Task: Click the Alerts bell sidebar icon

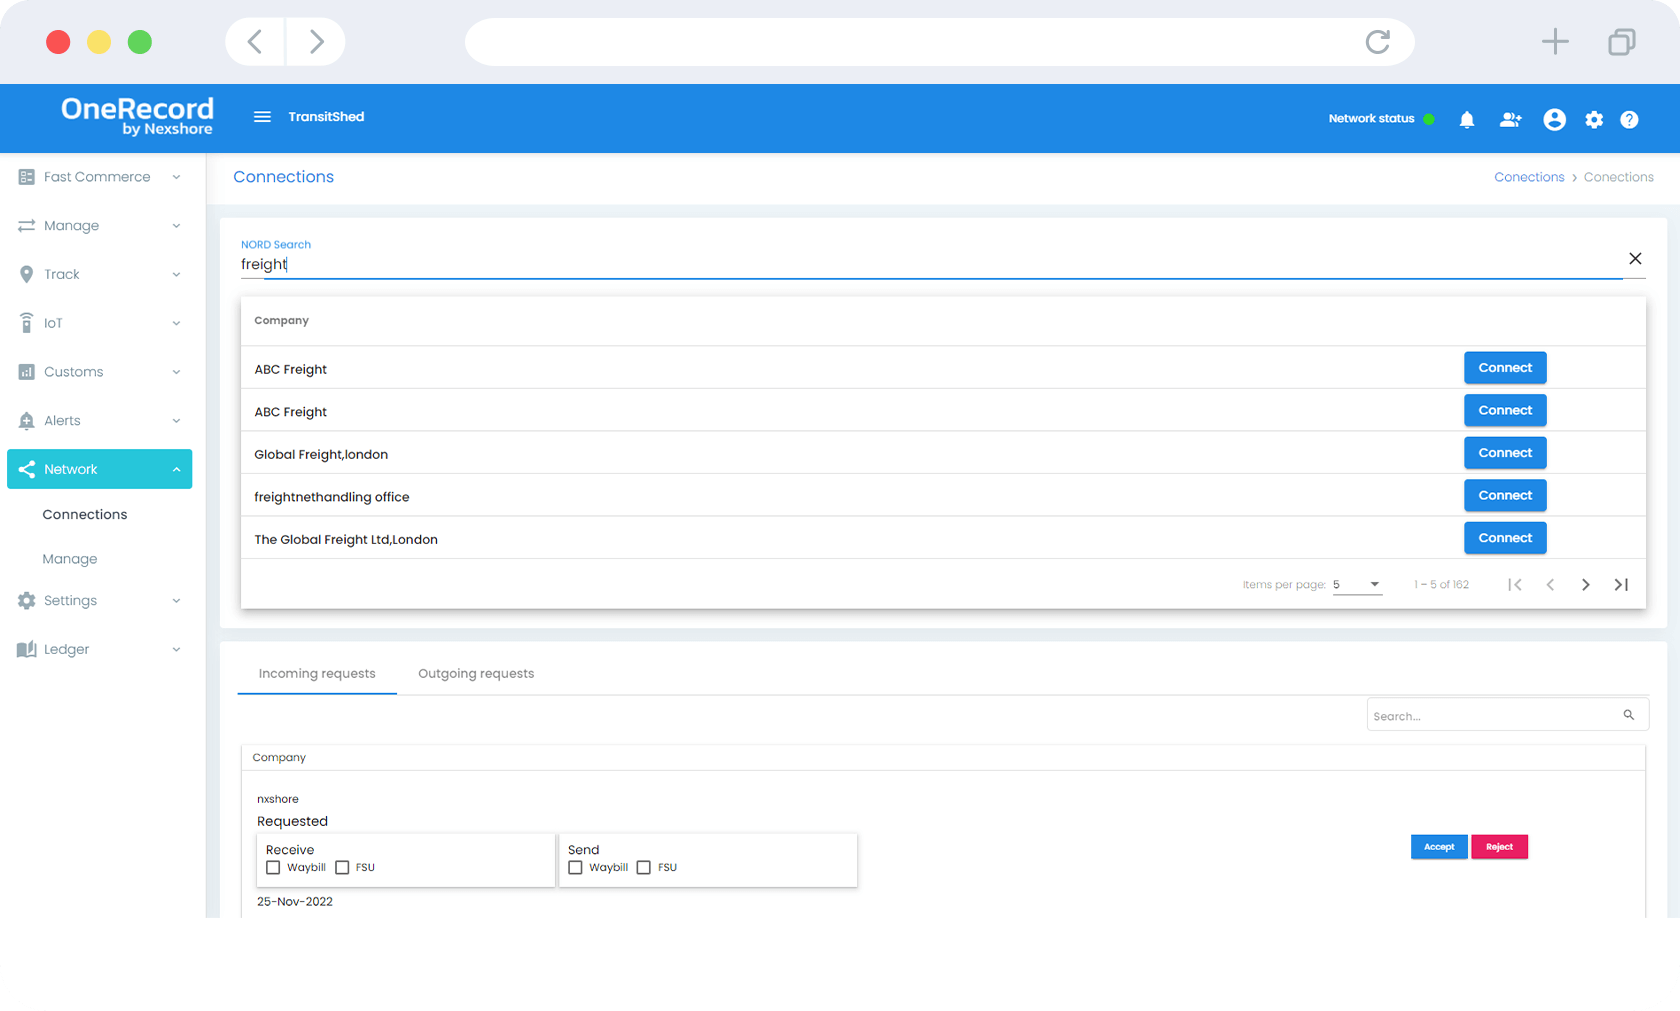Action: click(27, 421)
